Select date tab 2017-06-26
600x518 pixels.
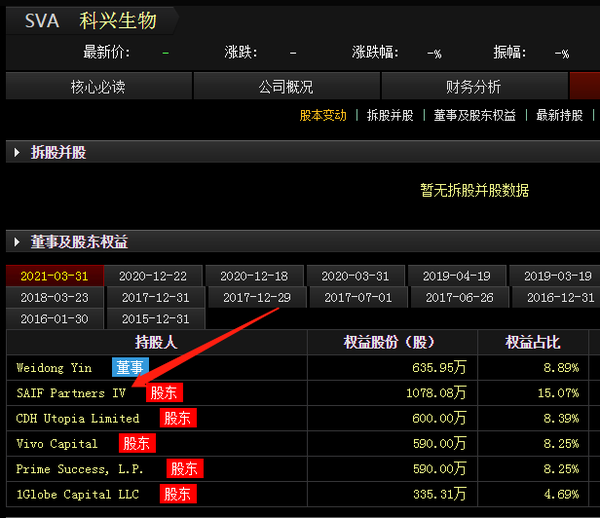[460, 297]
